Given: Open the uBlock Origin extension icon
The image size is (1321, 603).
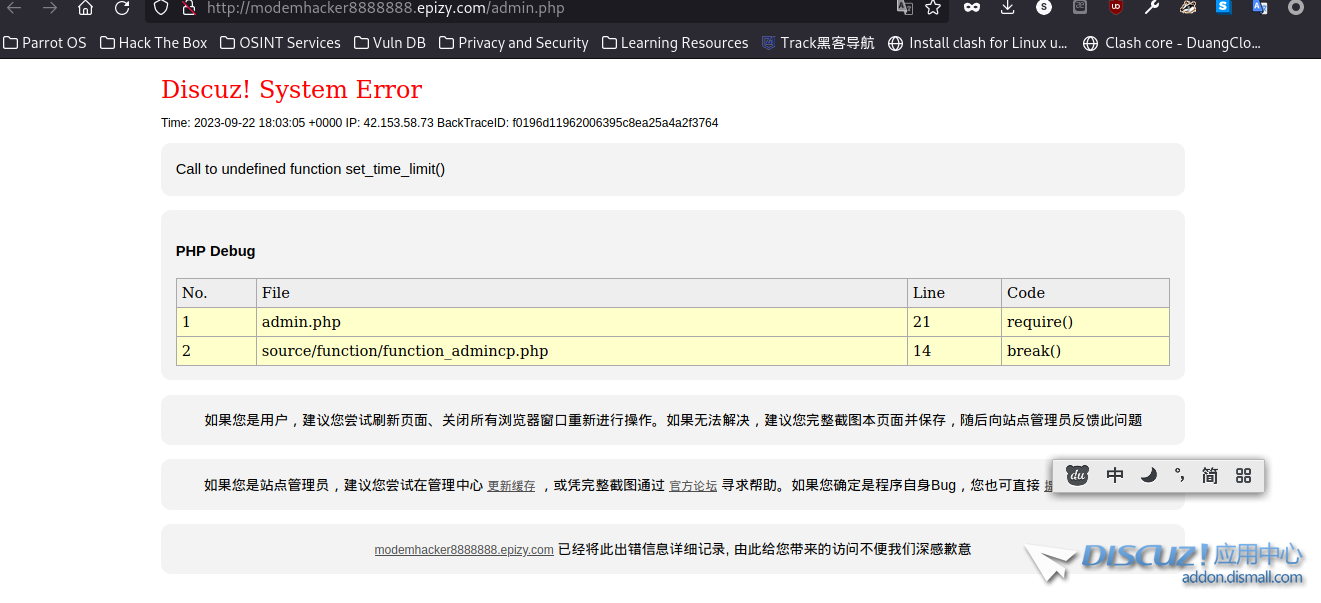Looking at the screenshot, I should [1116, 8].
